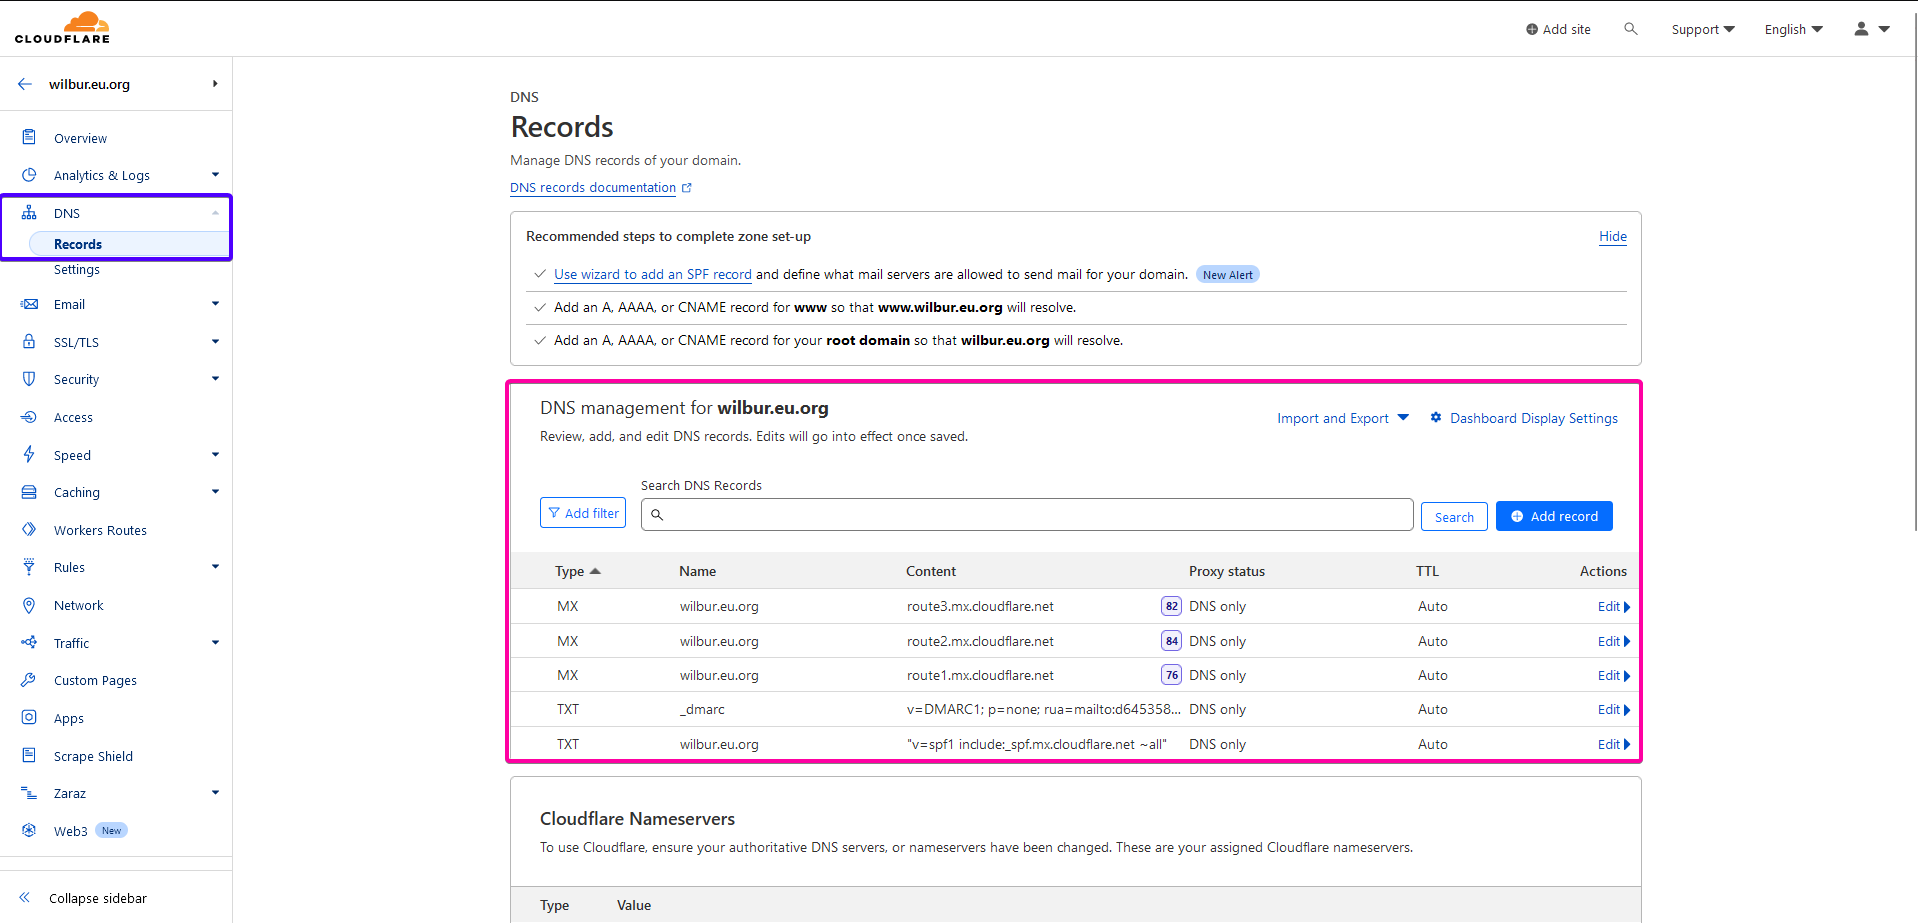Click into the Search DNS Records field

pyautogui.click(x=1030, y=515)
